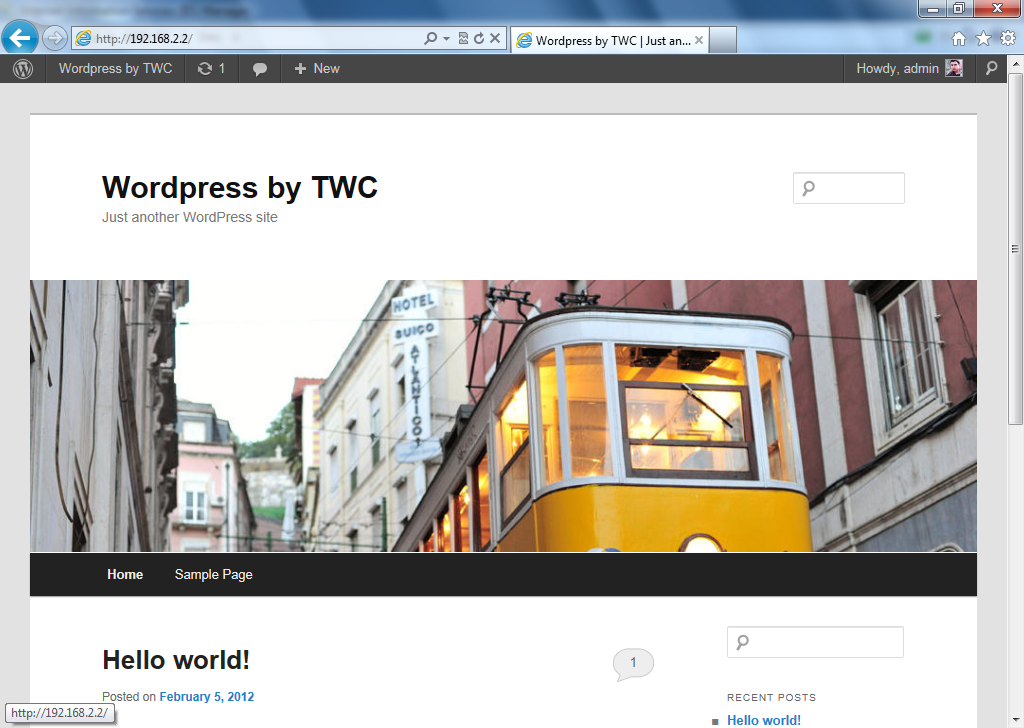
Task: Click the Internet Explorer page icon in address bar
Action: point(83,39)
